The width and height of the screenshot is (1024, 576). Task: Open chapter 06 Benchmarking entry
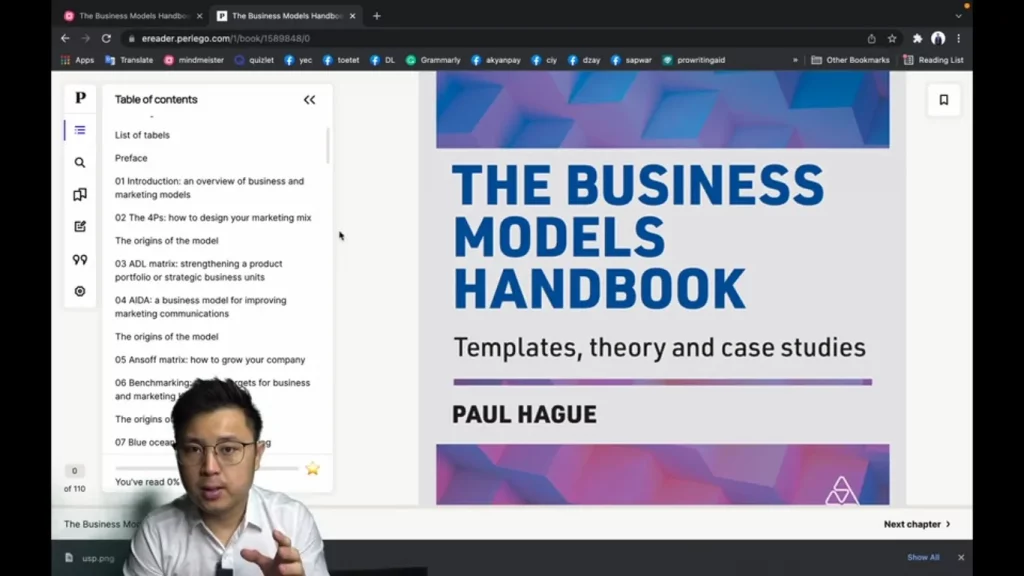[x=212, y=389]
